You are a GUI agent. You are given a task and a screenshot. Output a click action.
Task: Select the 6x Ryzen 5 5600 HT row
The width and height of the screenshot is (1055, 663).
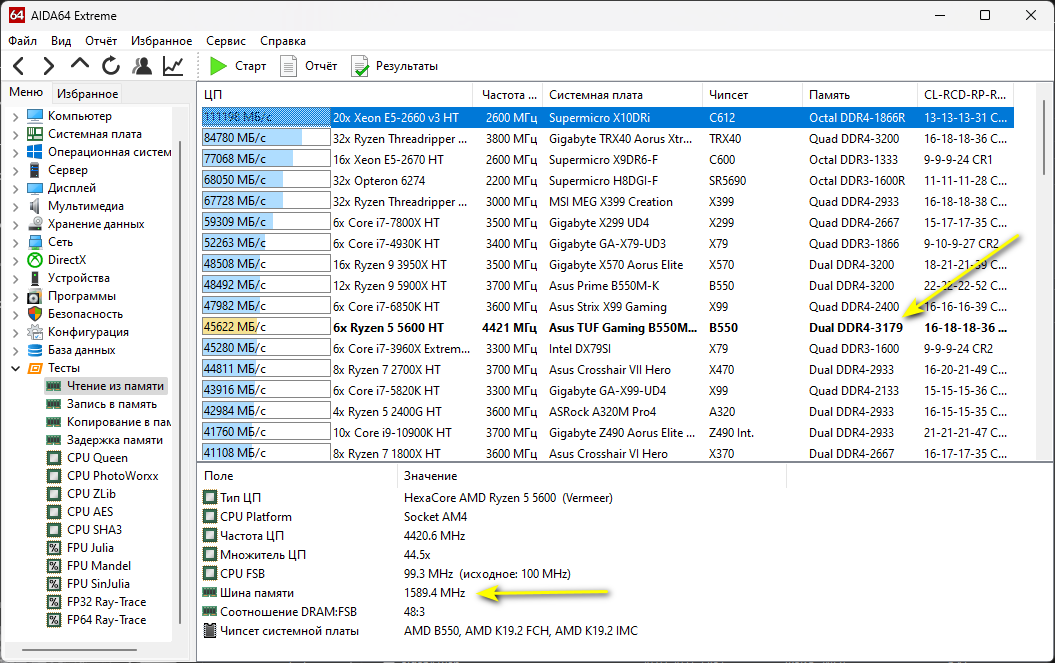pos(608,328)
